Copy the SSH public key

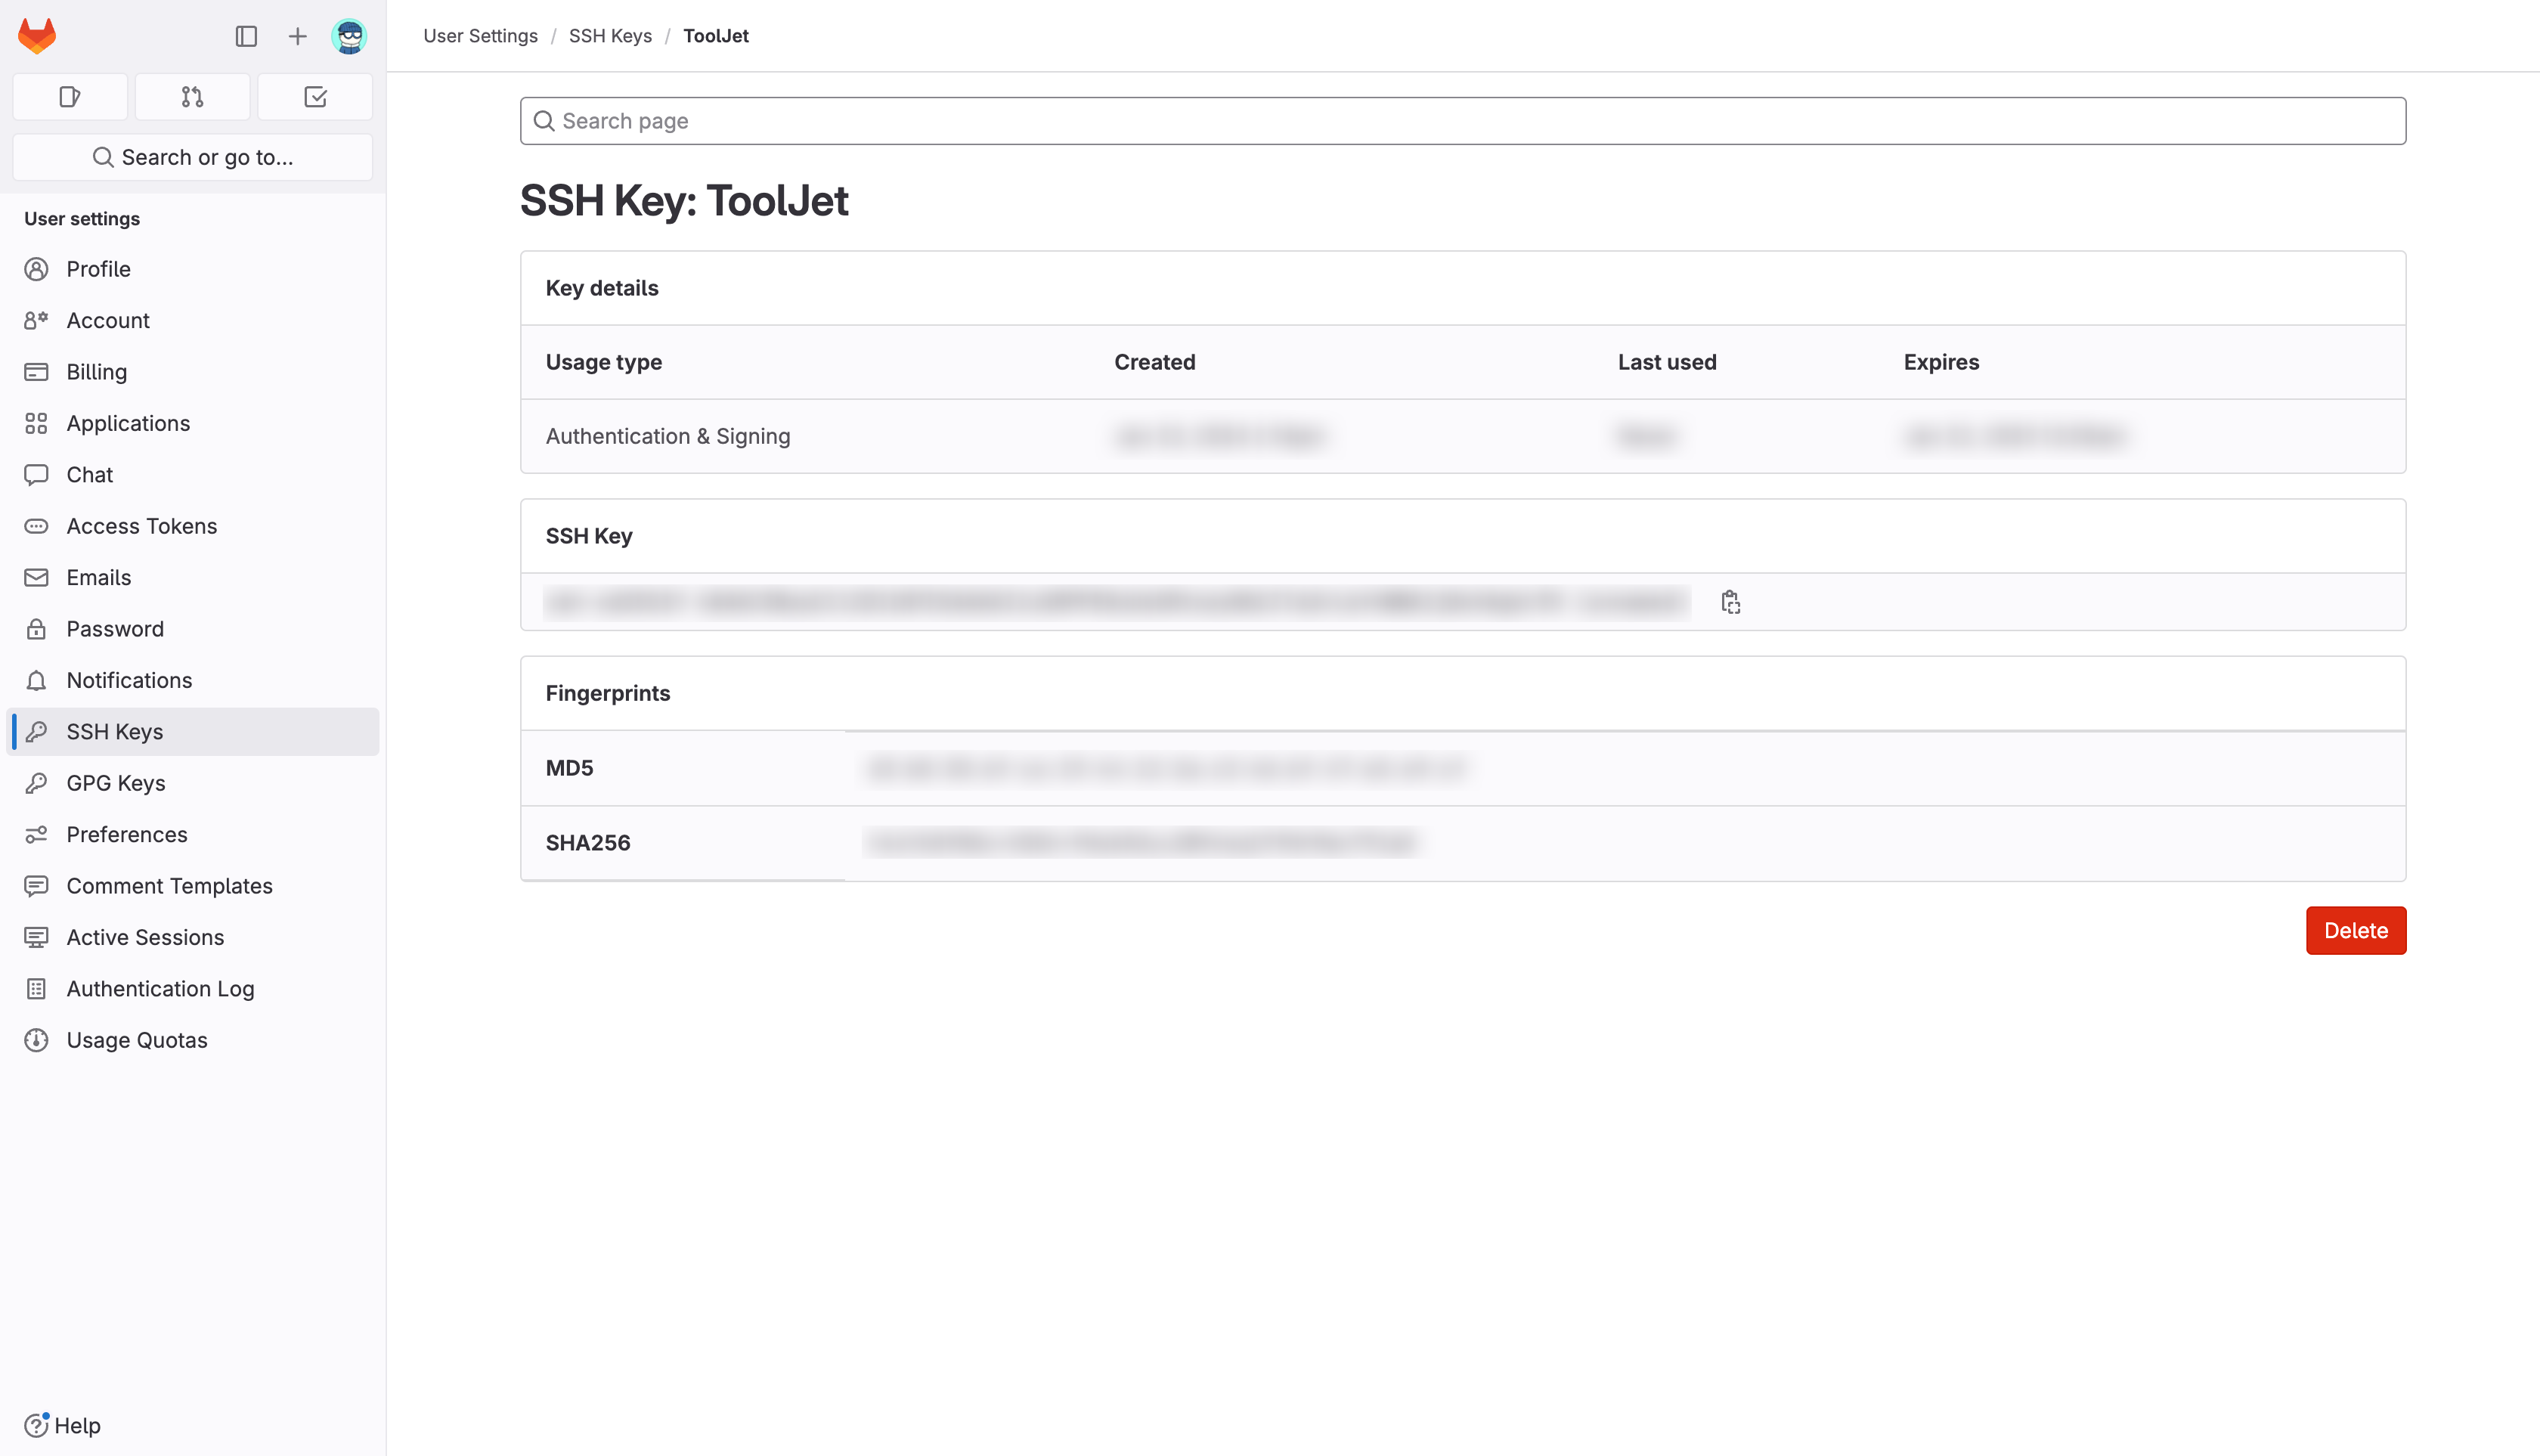1731,602
